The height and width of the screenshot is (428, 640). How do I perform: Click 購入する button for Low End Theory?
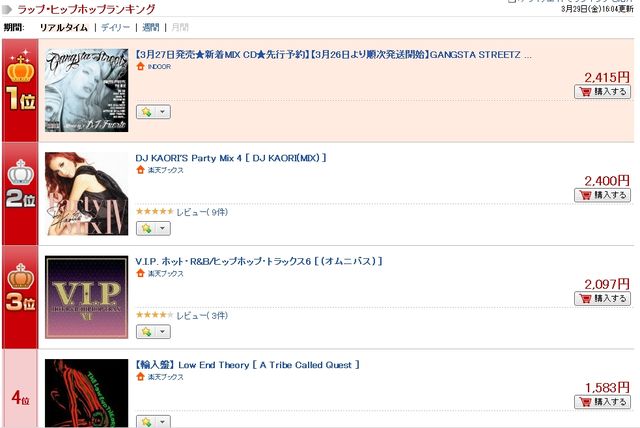[602, 402]
